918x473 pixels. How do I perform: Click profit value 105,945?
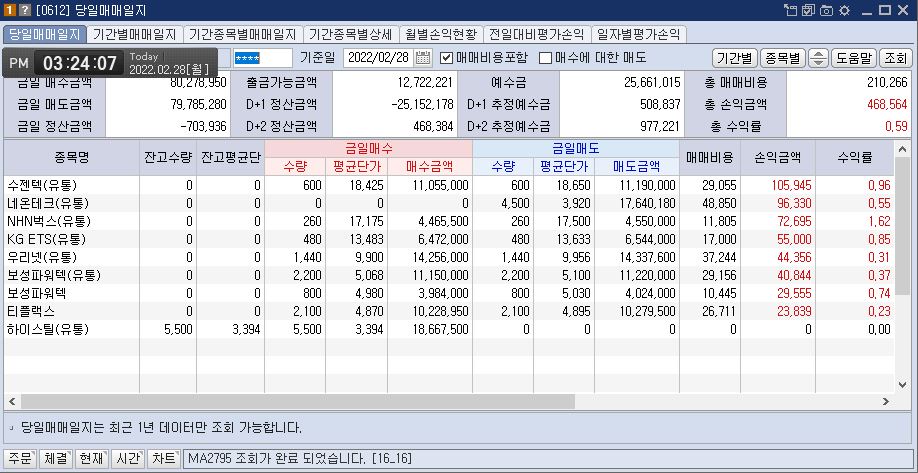pos(792,186)
